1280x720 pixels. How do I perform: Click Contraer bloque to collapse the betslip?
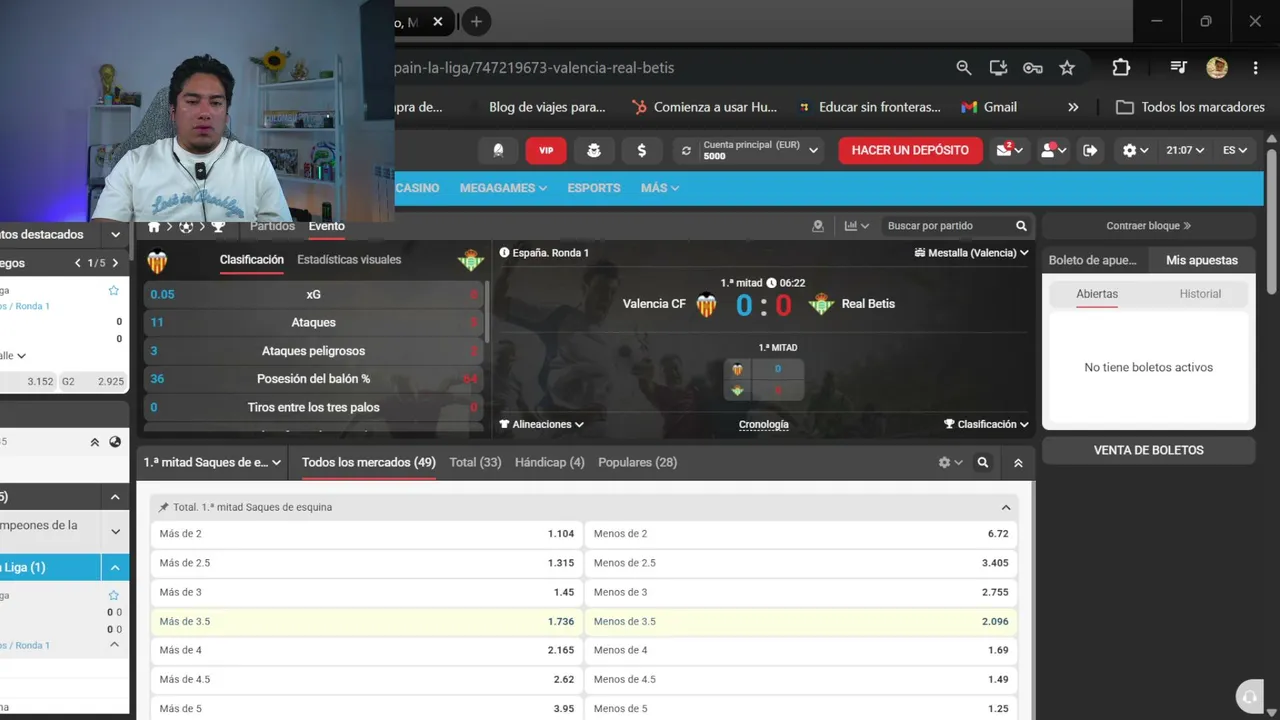point(1149,226)
